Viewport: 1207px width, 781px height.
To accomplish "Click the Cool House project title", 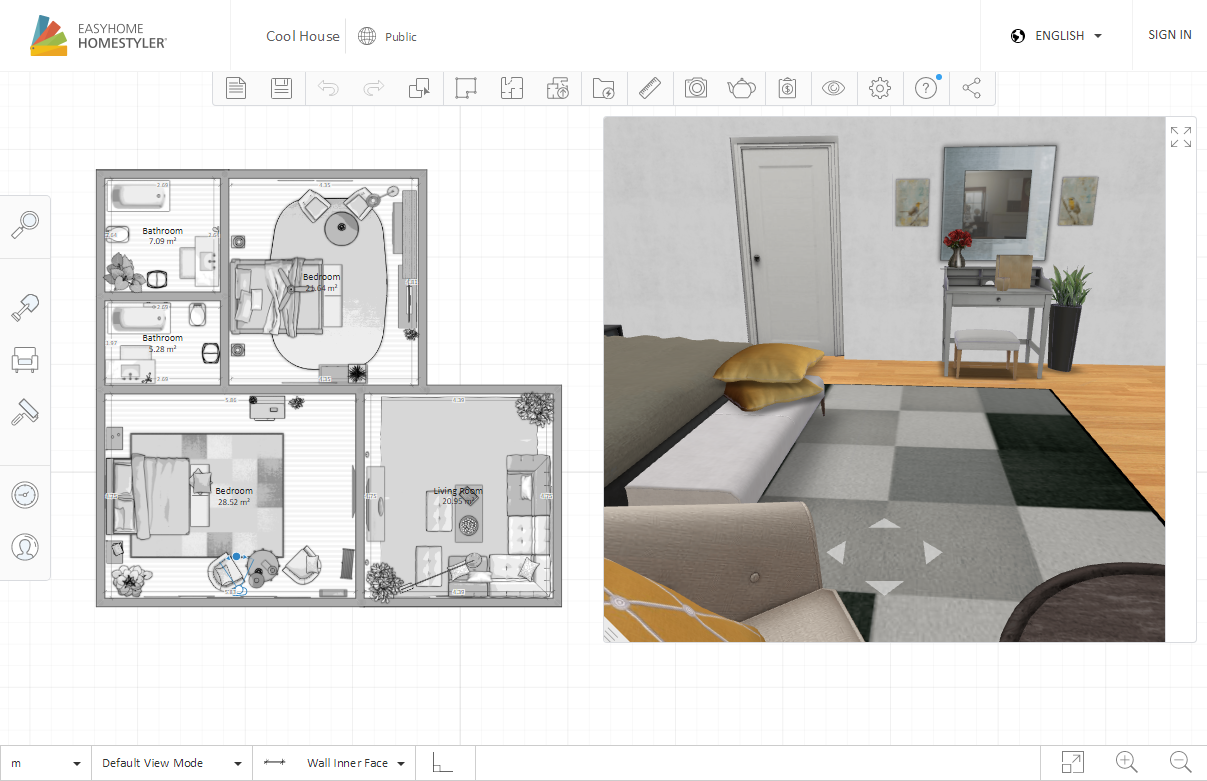I will click(x=303, y=36).
